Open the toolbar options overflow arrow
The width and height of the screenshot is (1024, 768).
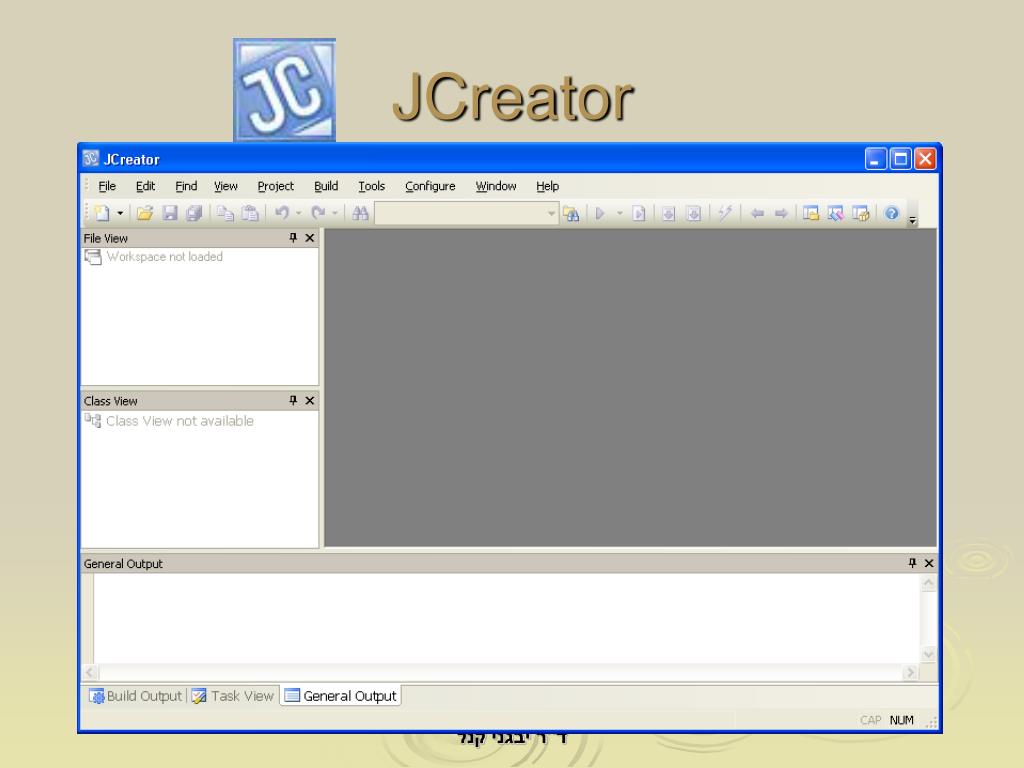913,221
